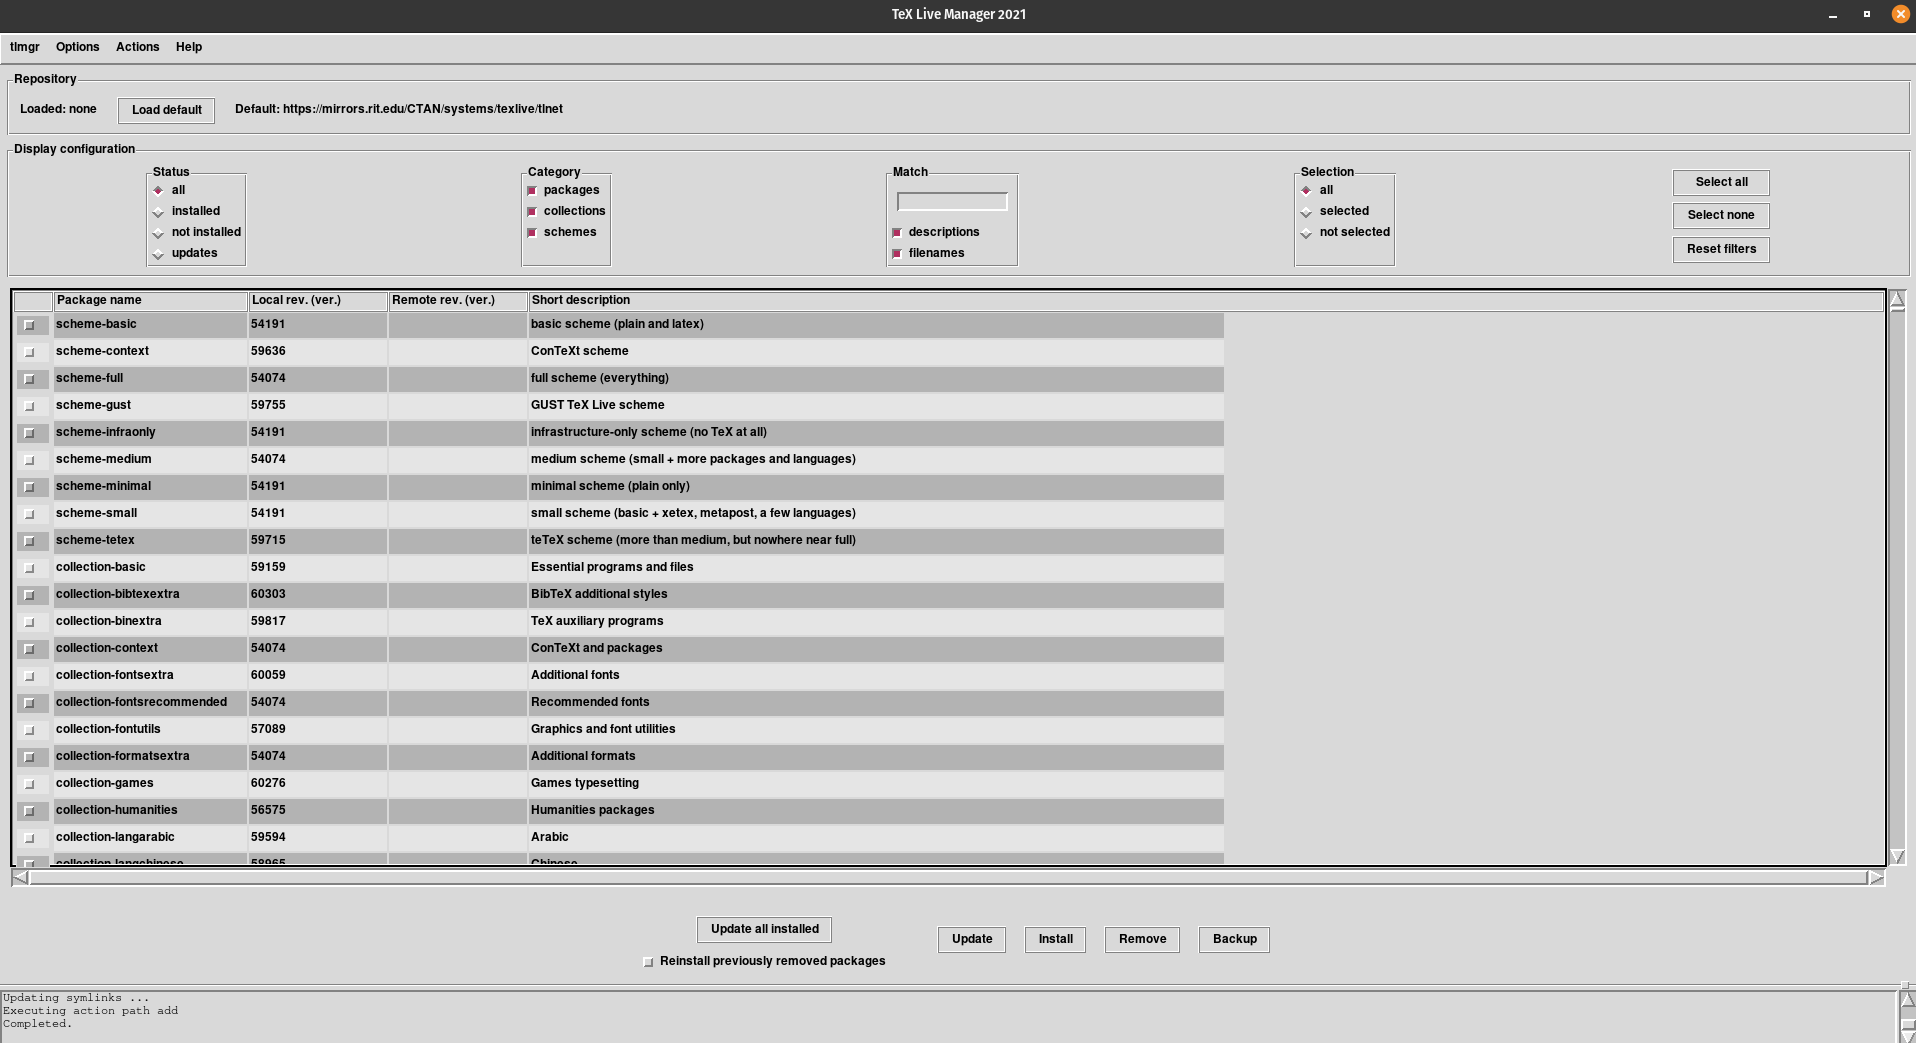
Task: Check the scheme-gust row checkbox
Action: click(29, 406)
